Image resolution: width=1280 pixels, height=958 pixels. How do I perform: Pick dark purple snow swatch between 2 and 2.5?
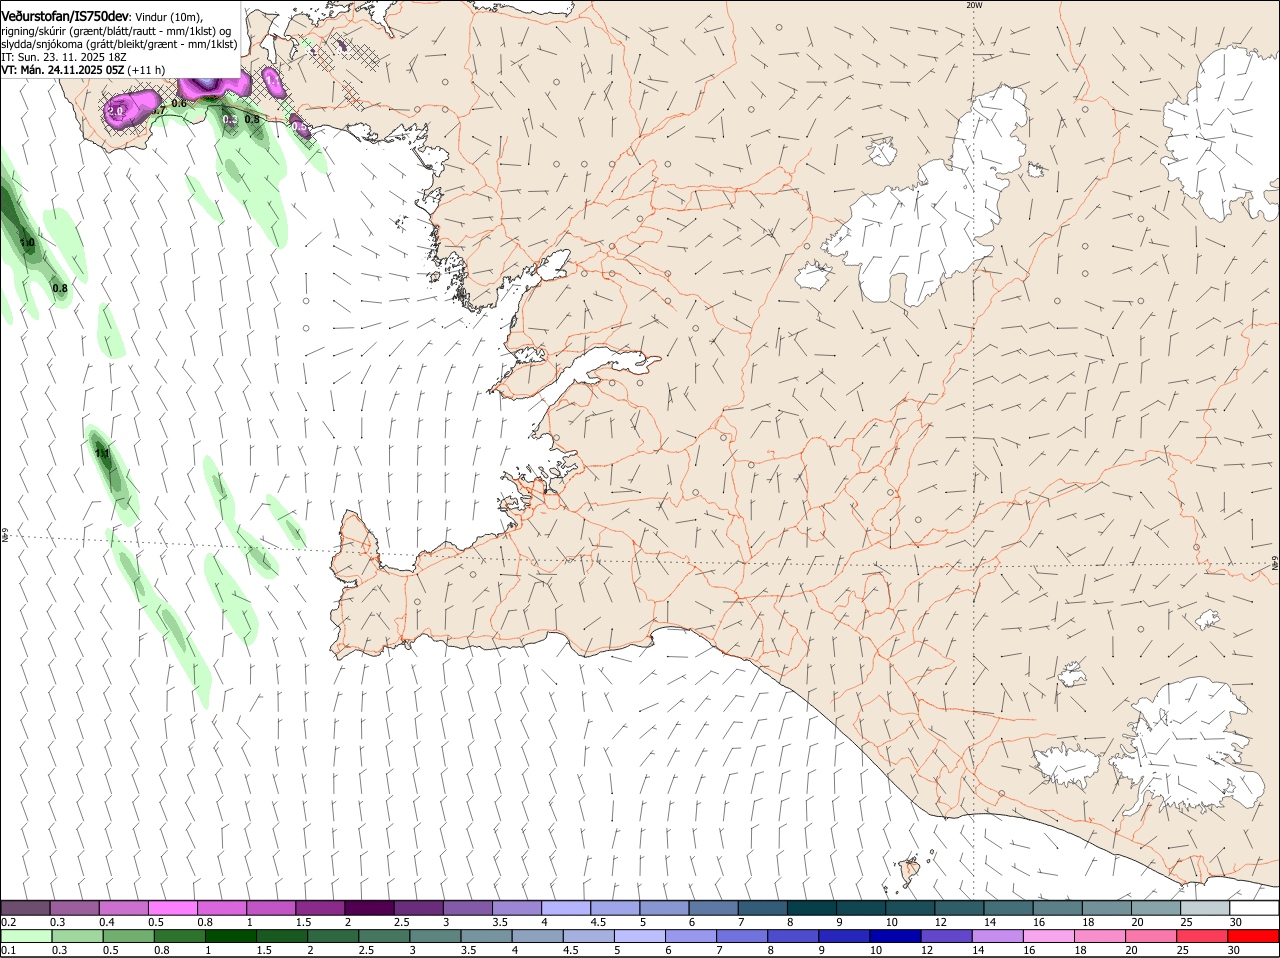coord(368,908)
